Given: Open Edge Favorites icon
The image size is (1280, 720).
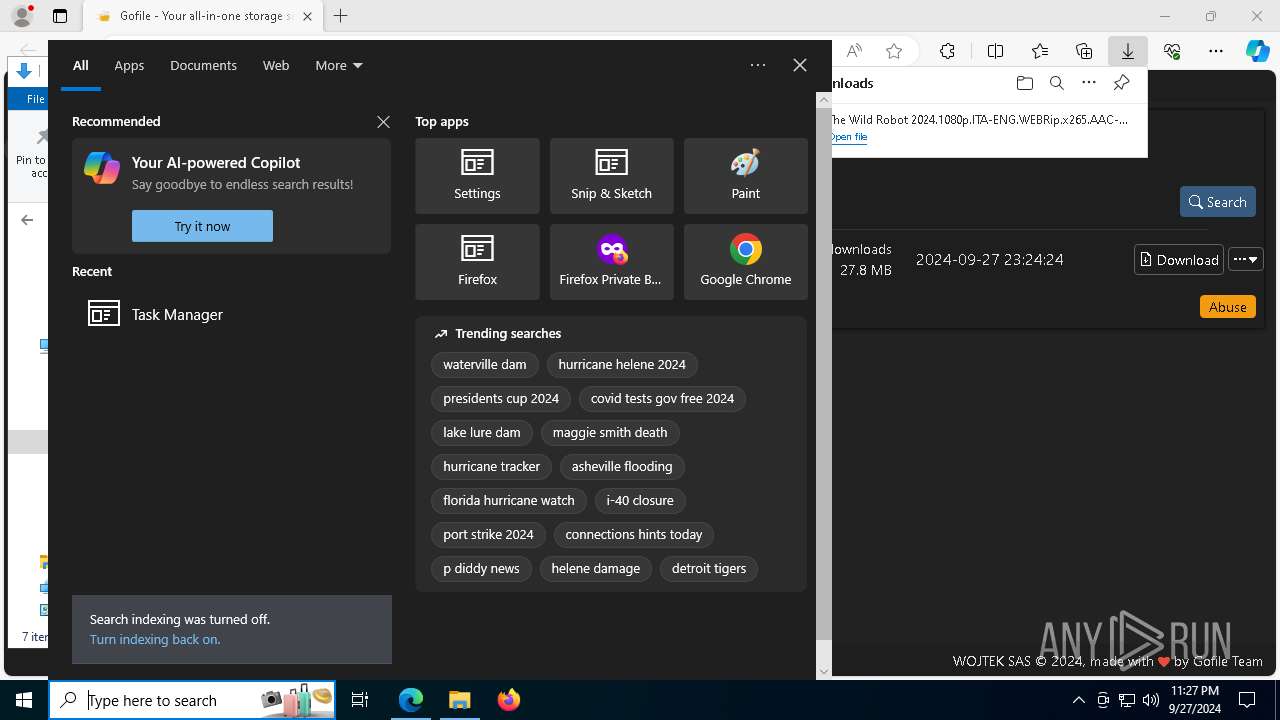Looking at the screenshot, I should 1040,51.
